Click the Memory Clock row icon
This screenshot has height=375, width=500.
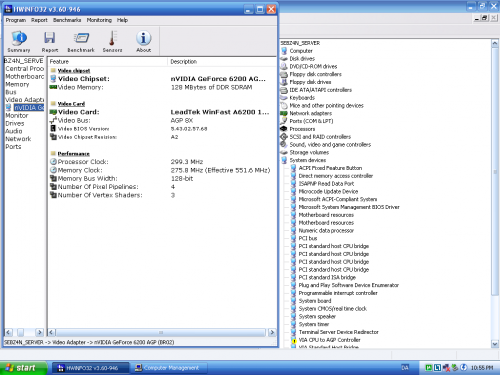click(53, 170)
